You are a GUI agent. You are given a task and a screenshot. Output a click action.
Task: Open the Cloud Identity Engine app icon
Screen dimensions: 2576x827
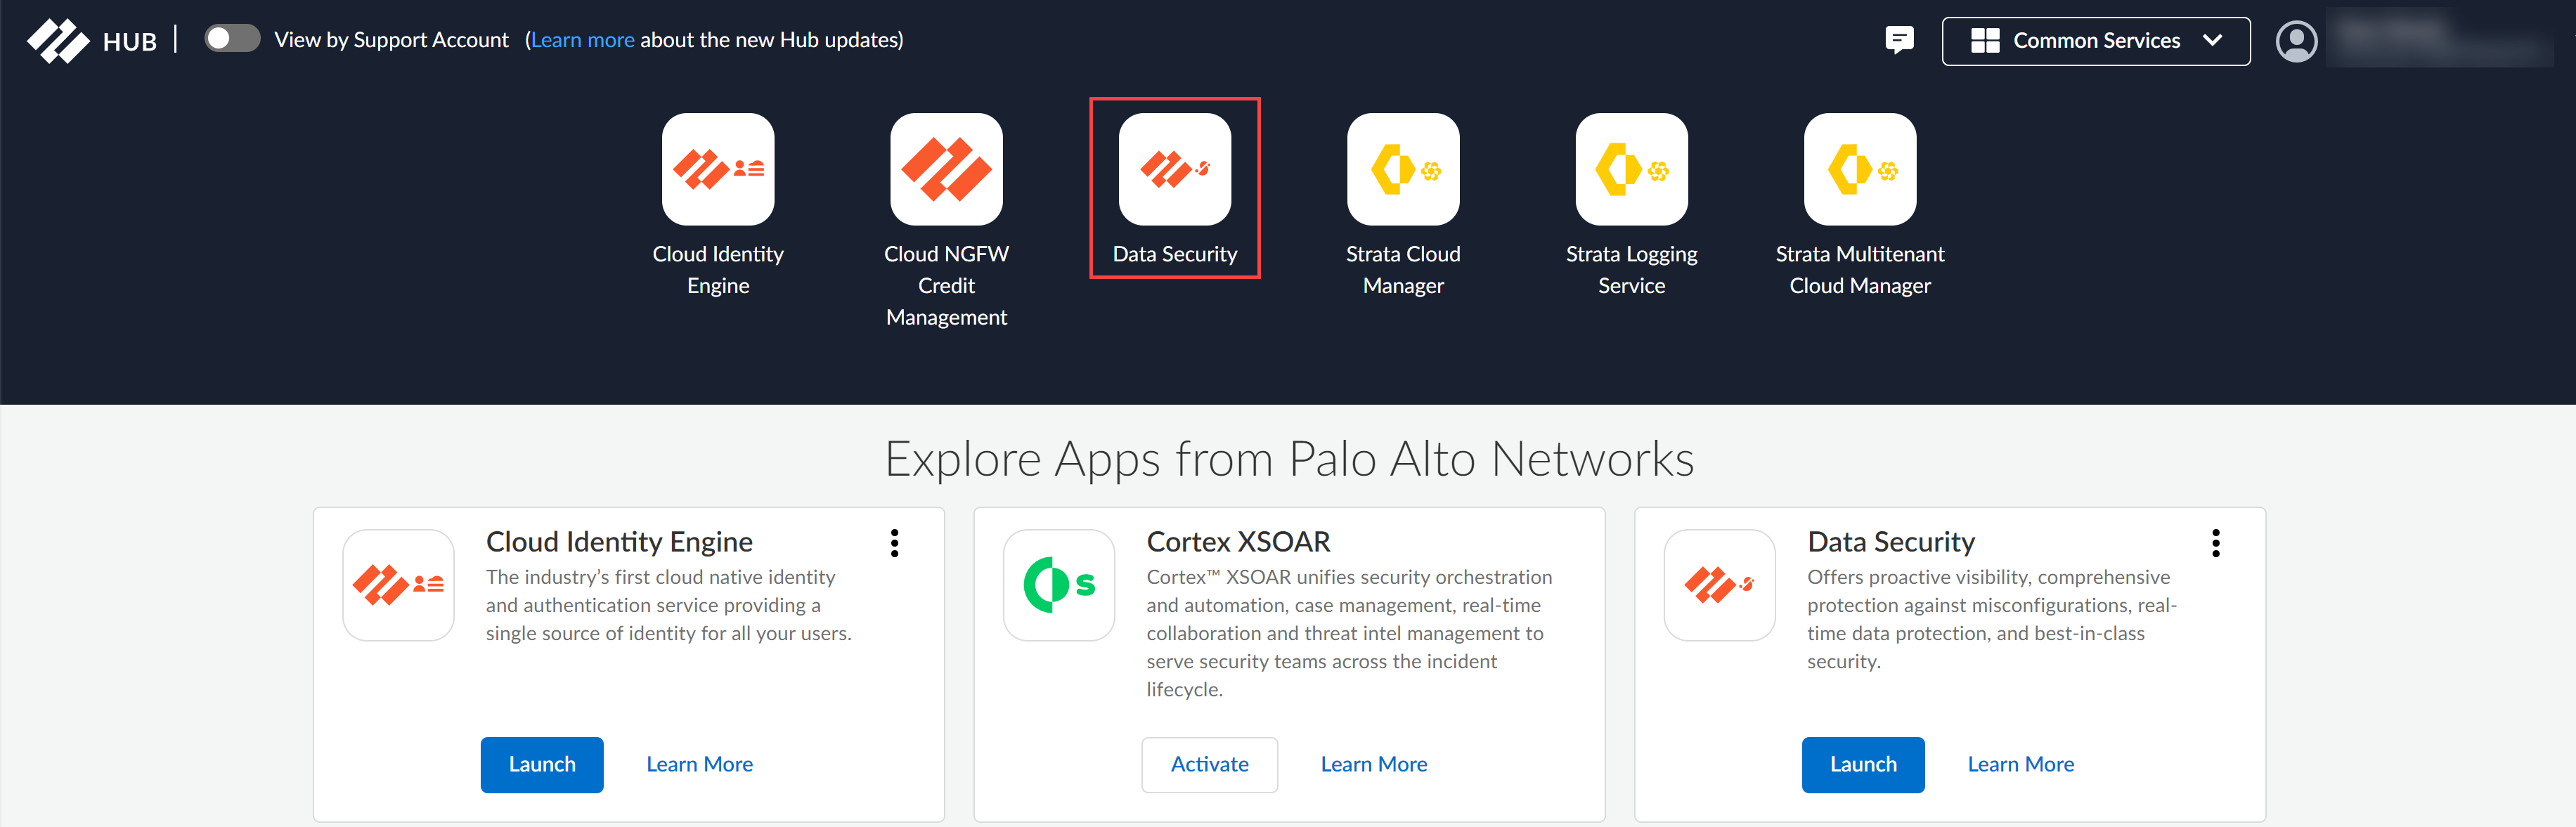tap(717, 169)
